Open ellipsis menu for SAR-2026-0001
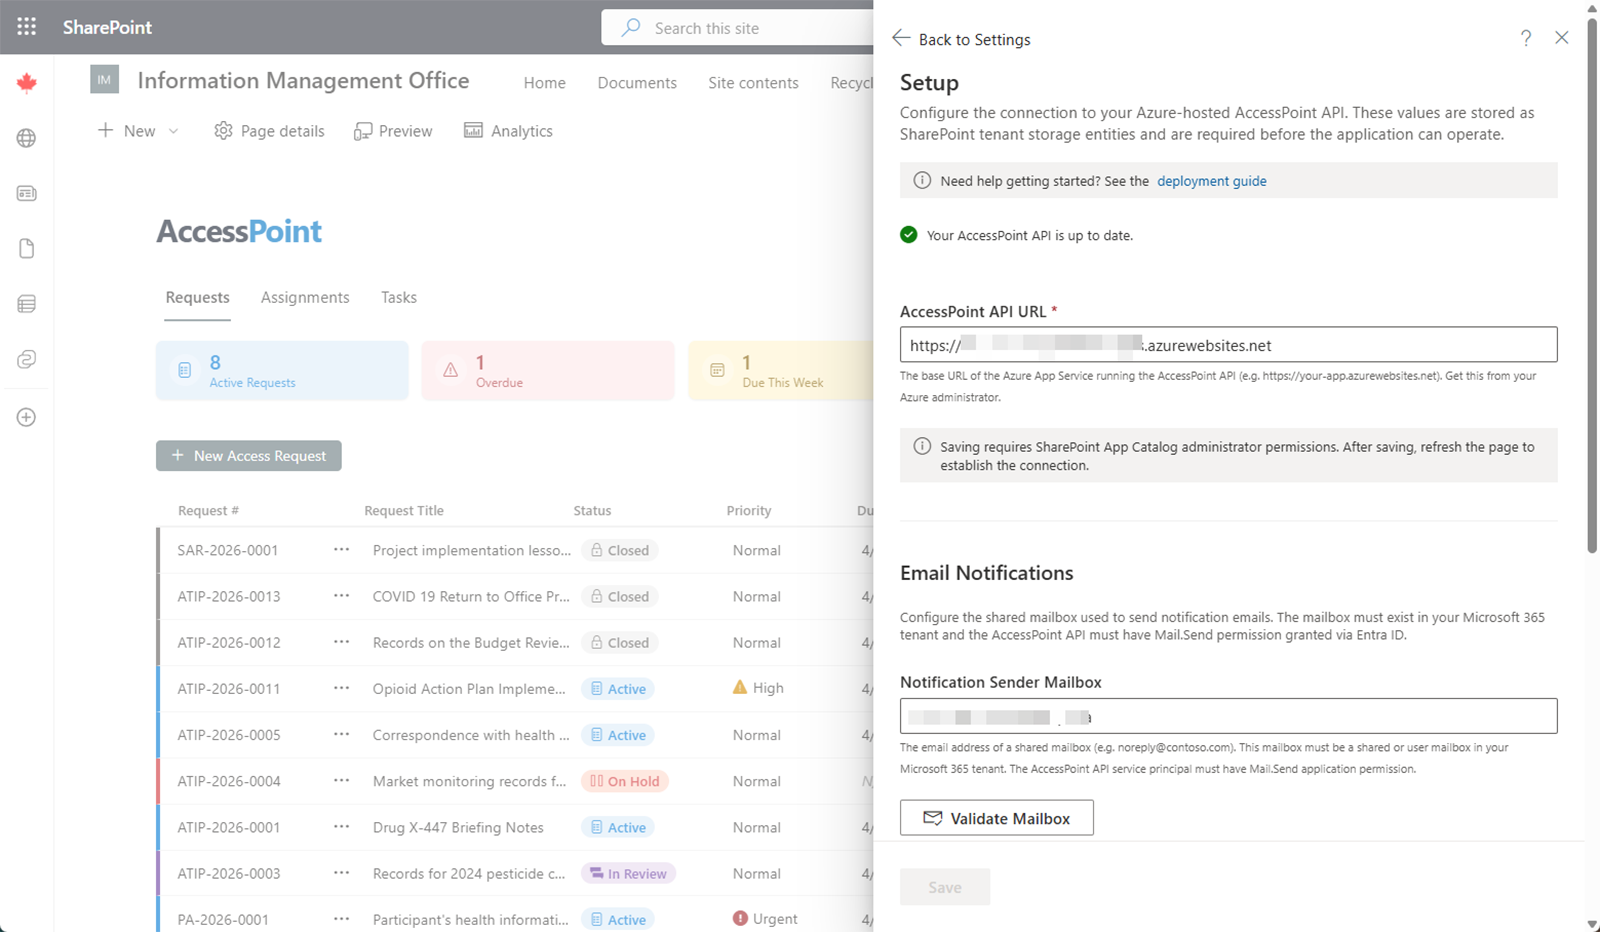The image size is (1600, 932). coord(341,550)
